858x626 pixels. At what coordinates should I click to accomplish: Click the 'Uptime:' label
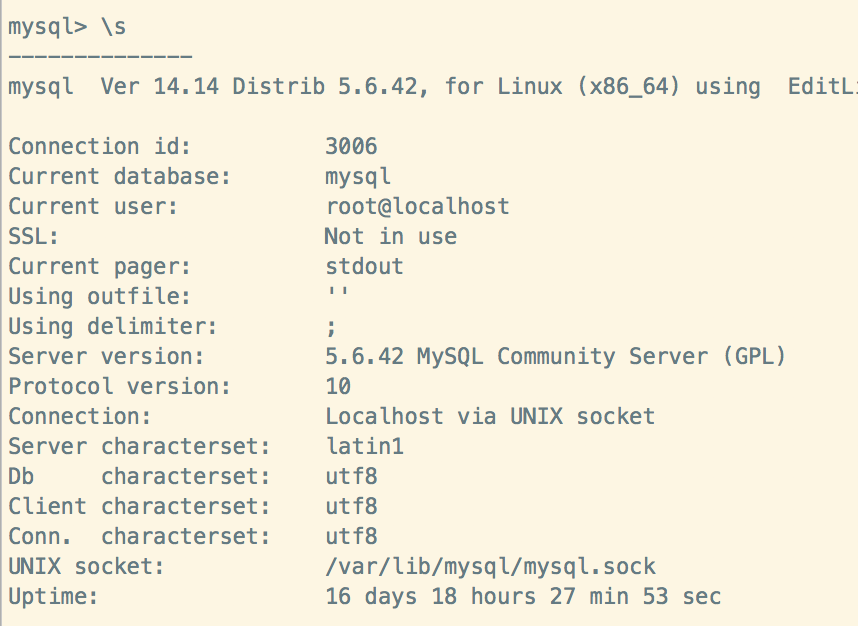pyautogui.click(x=54, y=597)
